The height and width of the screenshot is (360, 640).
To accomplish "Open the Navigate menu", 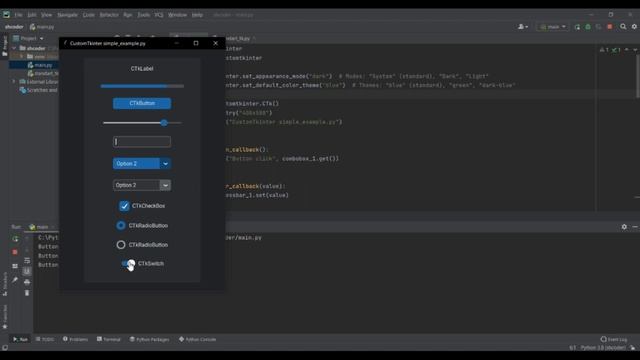I will pos(67,15).
